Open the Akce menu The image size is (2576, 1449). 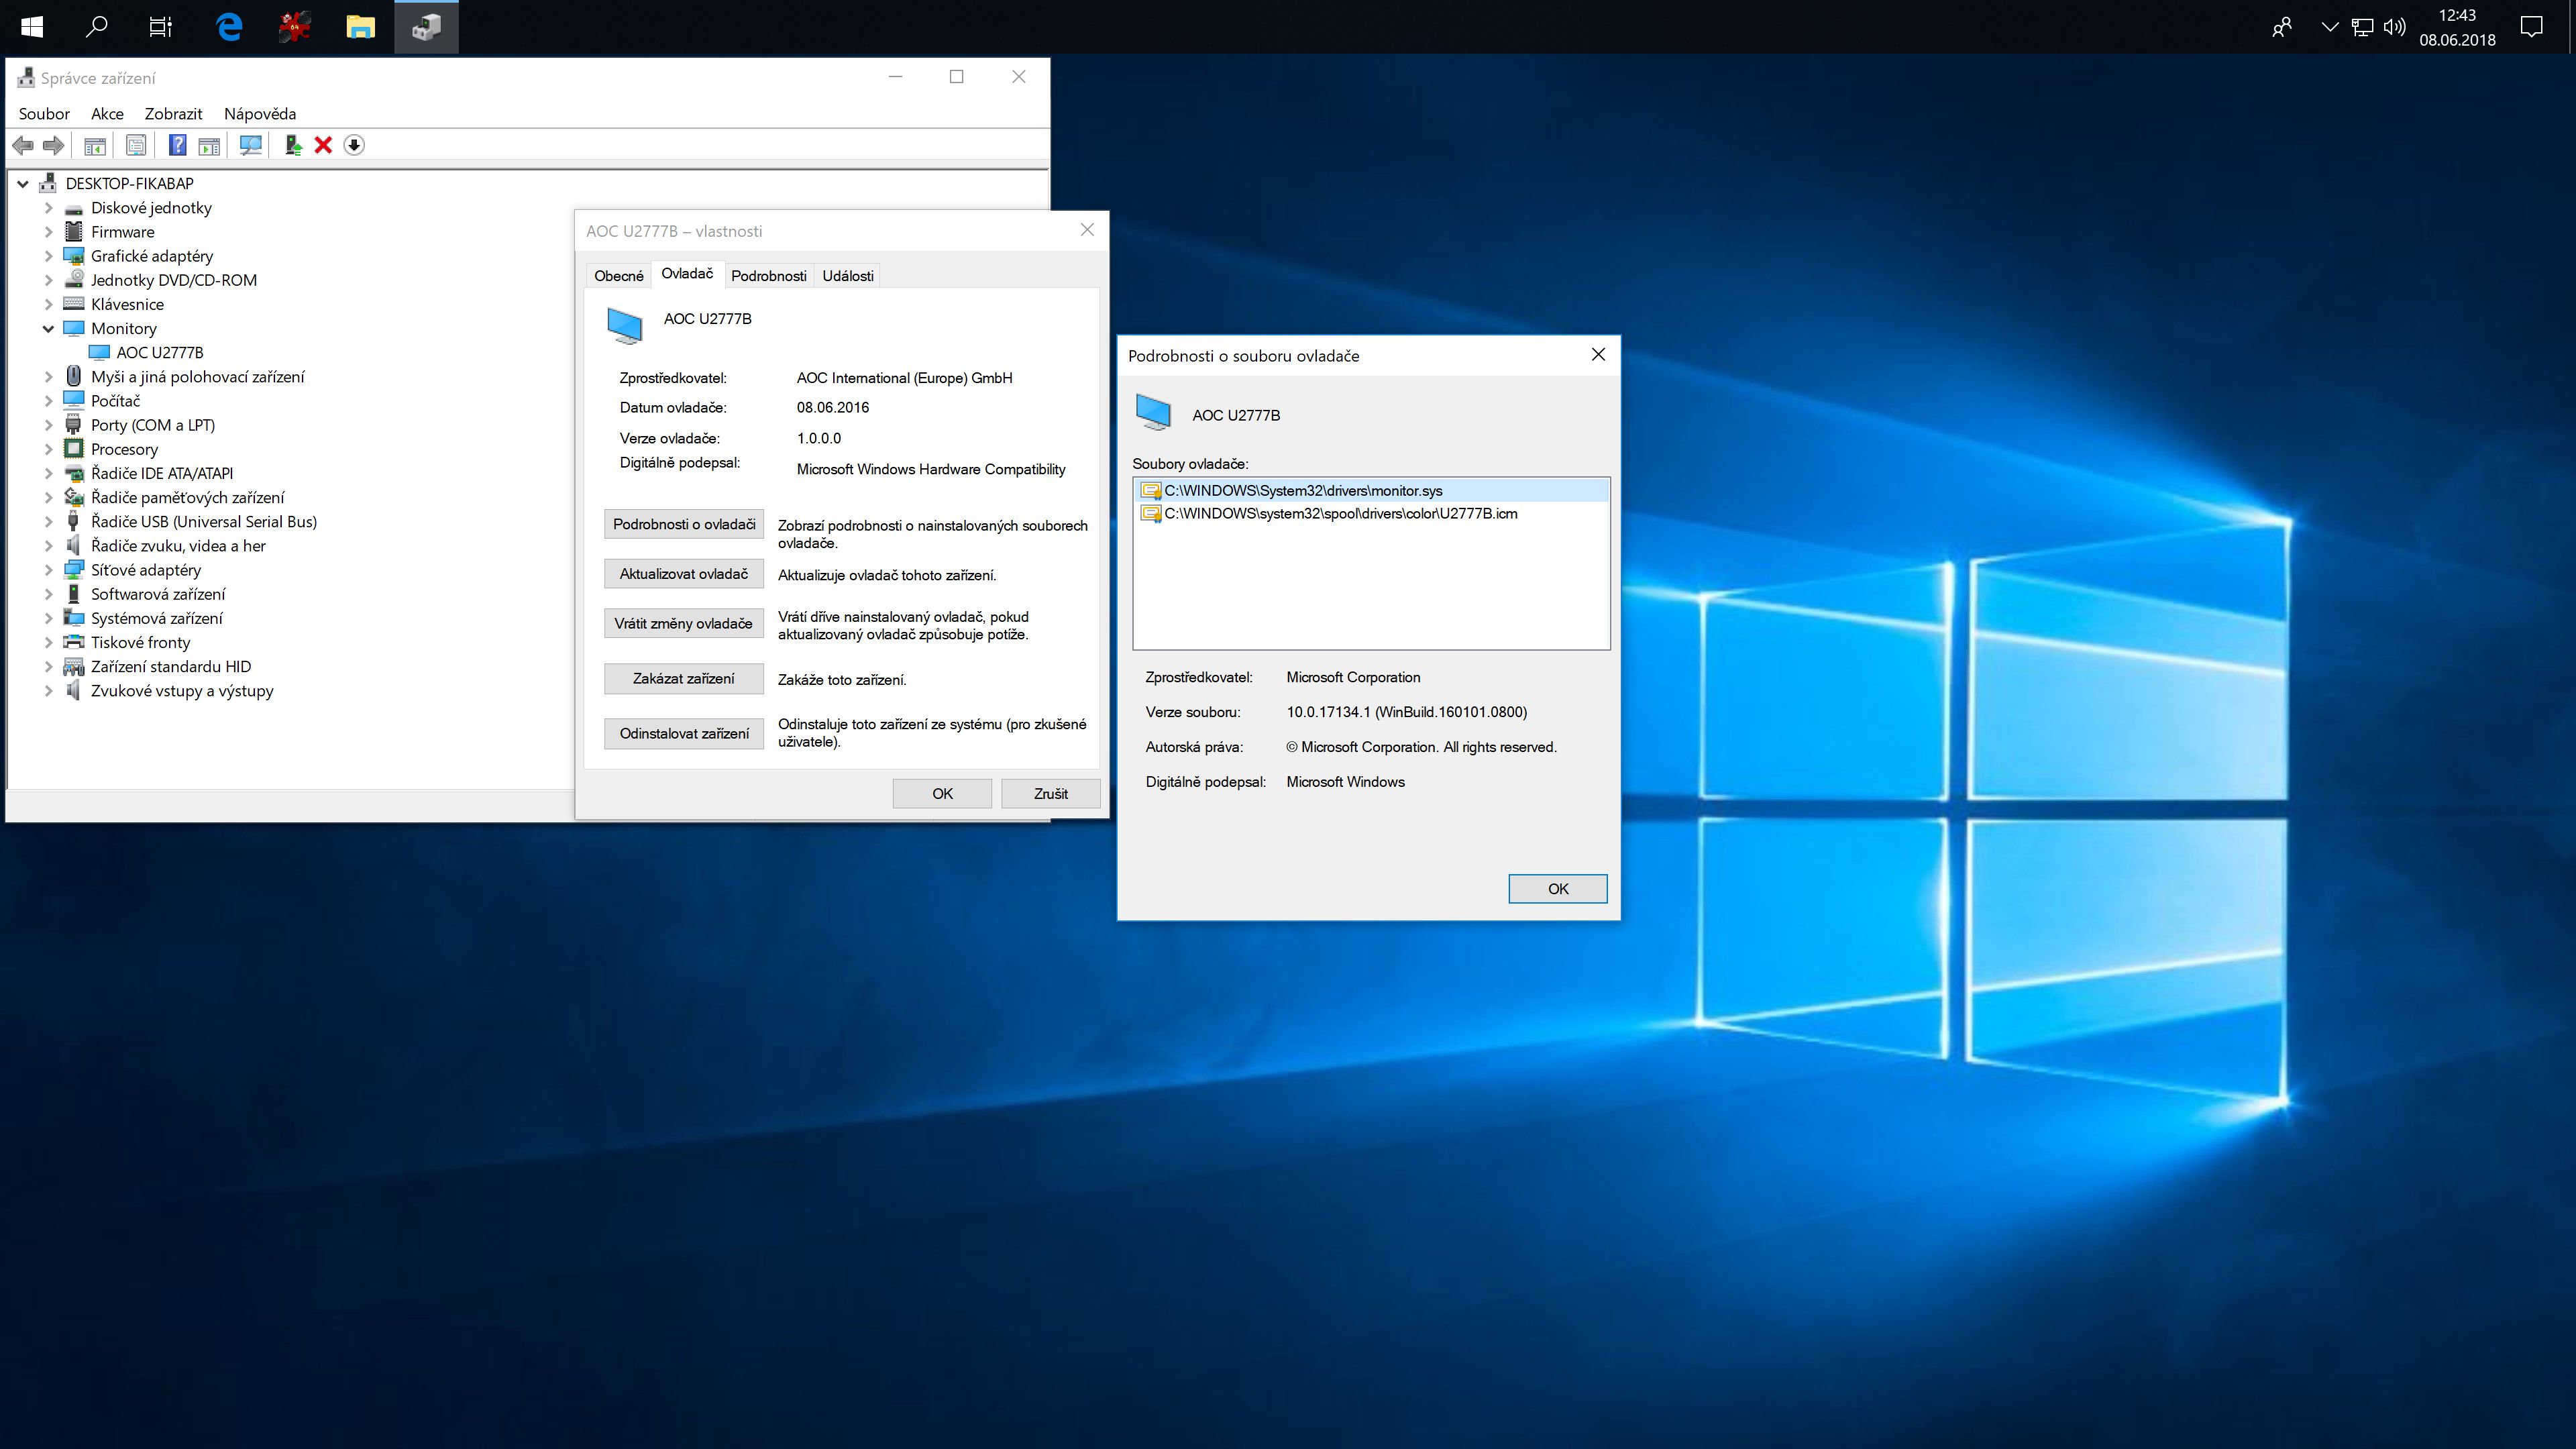107,114
